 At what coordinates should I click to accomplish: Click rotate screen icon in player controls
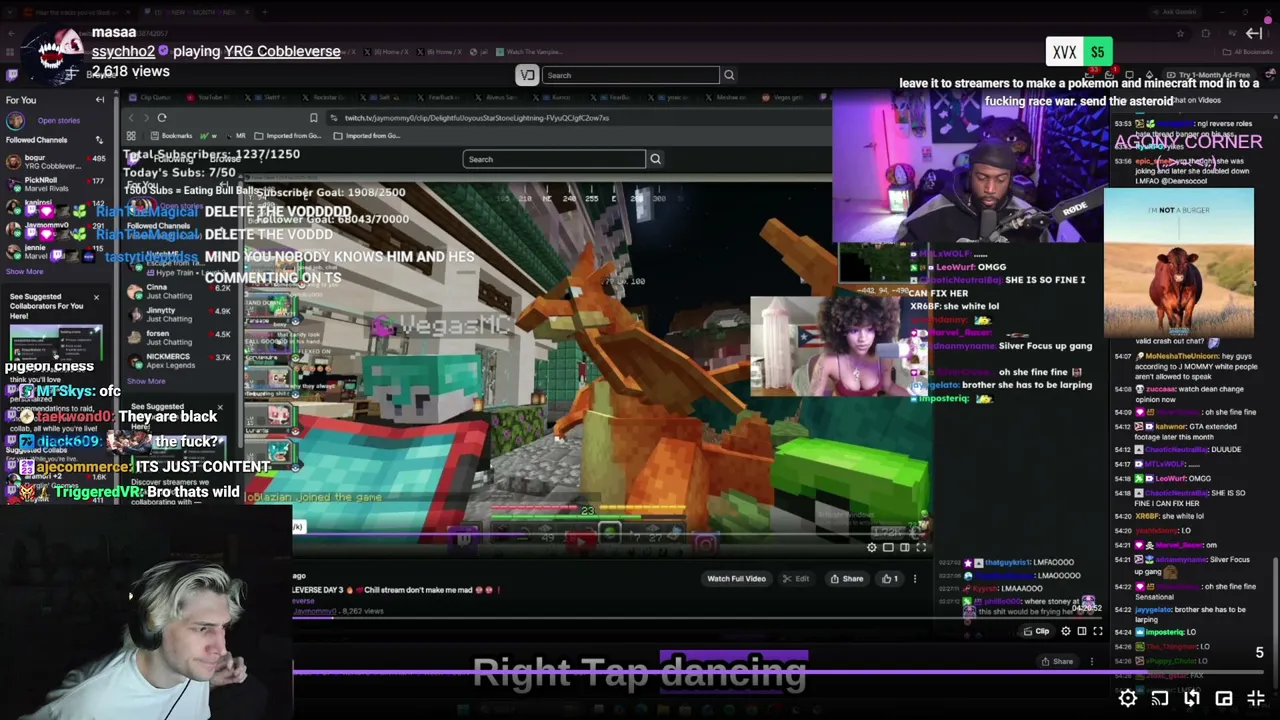pyautogui.click(x=1192, y=699)
